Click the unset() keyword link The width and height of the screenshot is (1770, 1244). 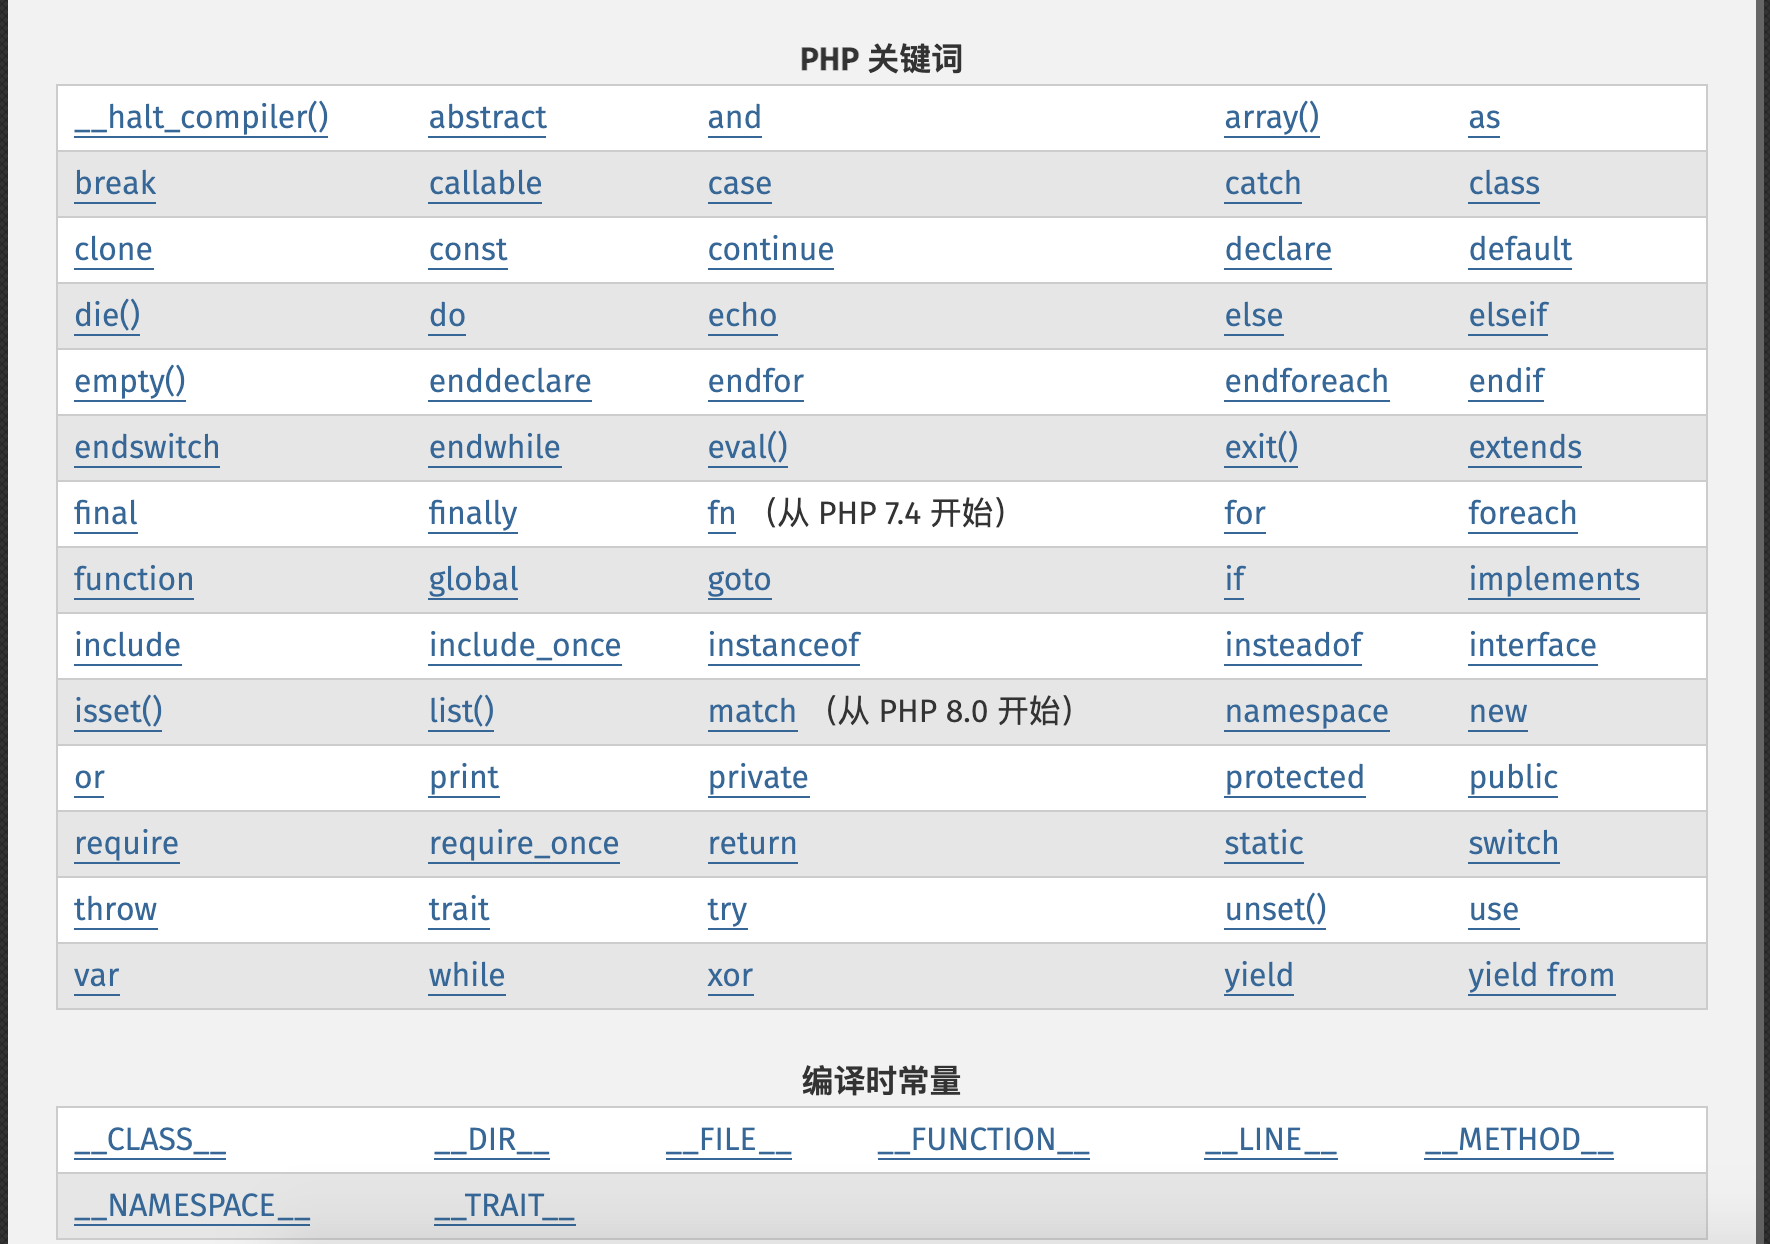[x=1275, y=910]
